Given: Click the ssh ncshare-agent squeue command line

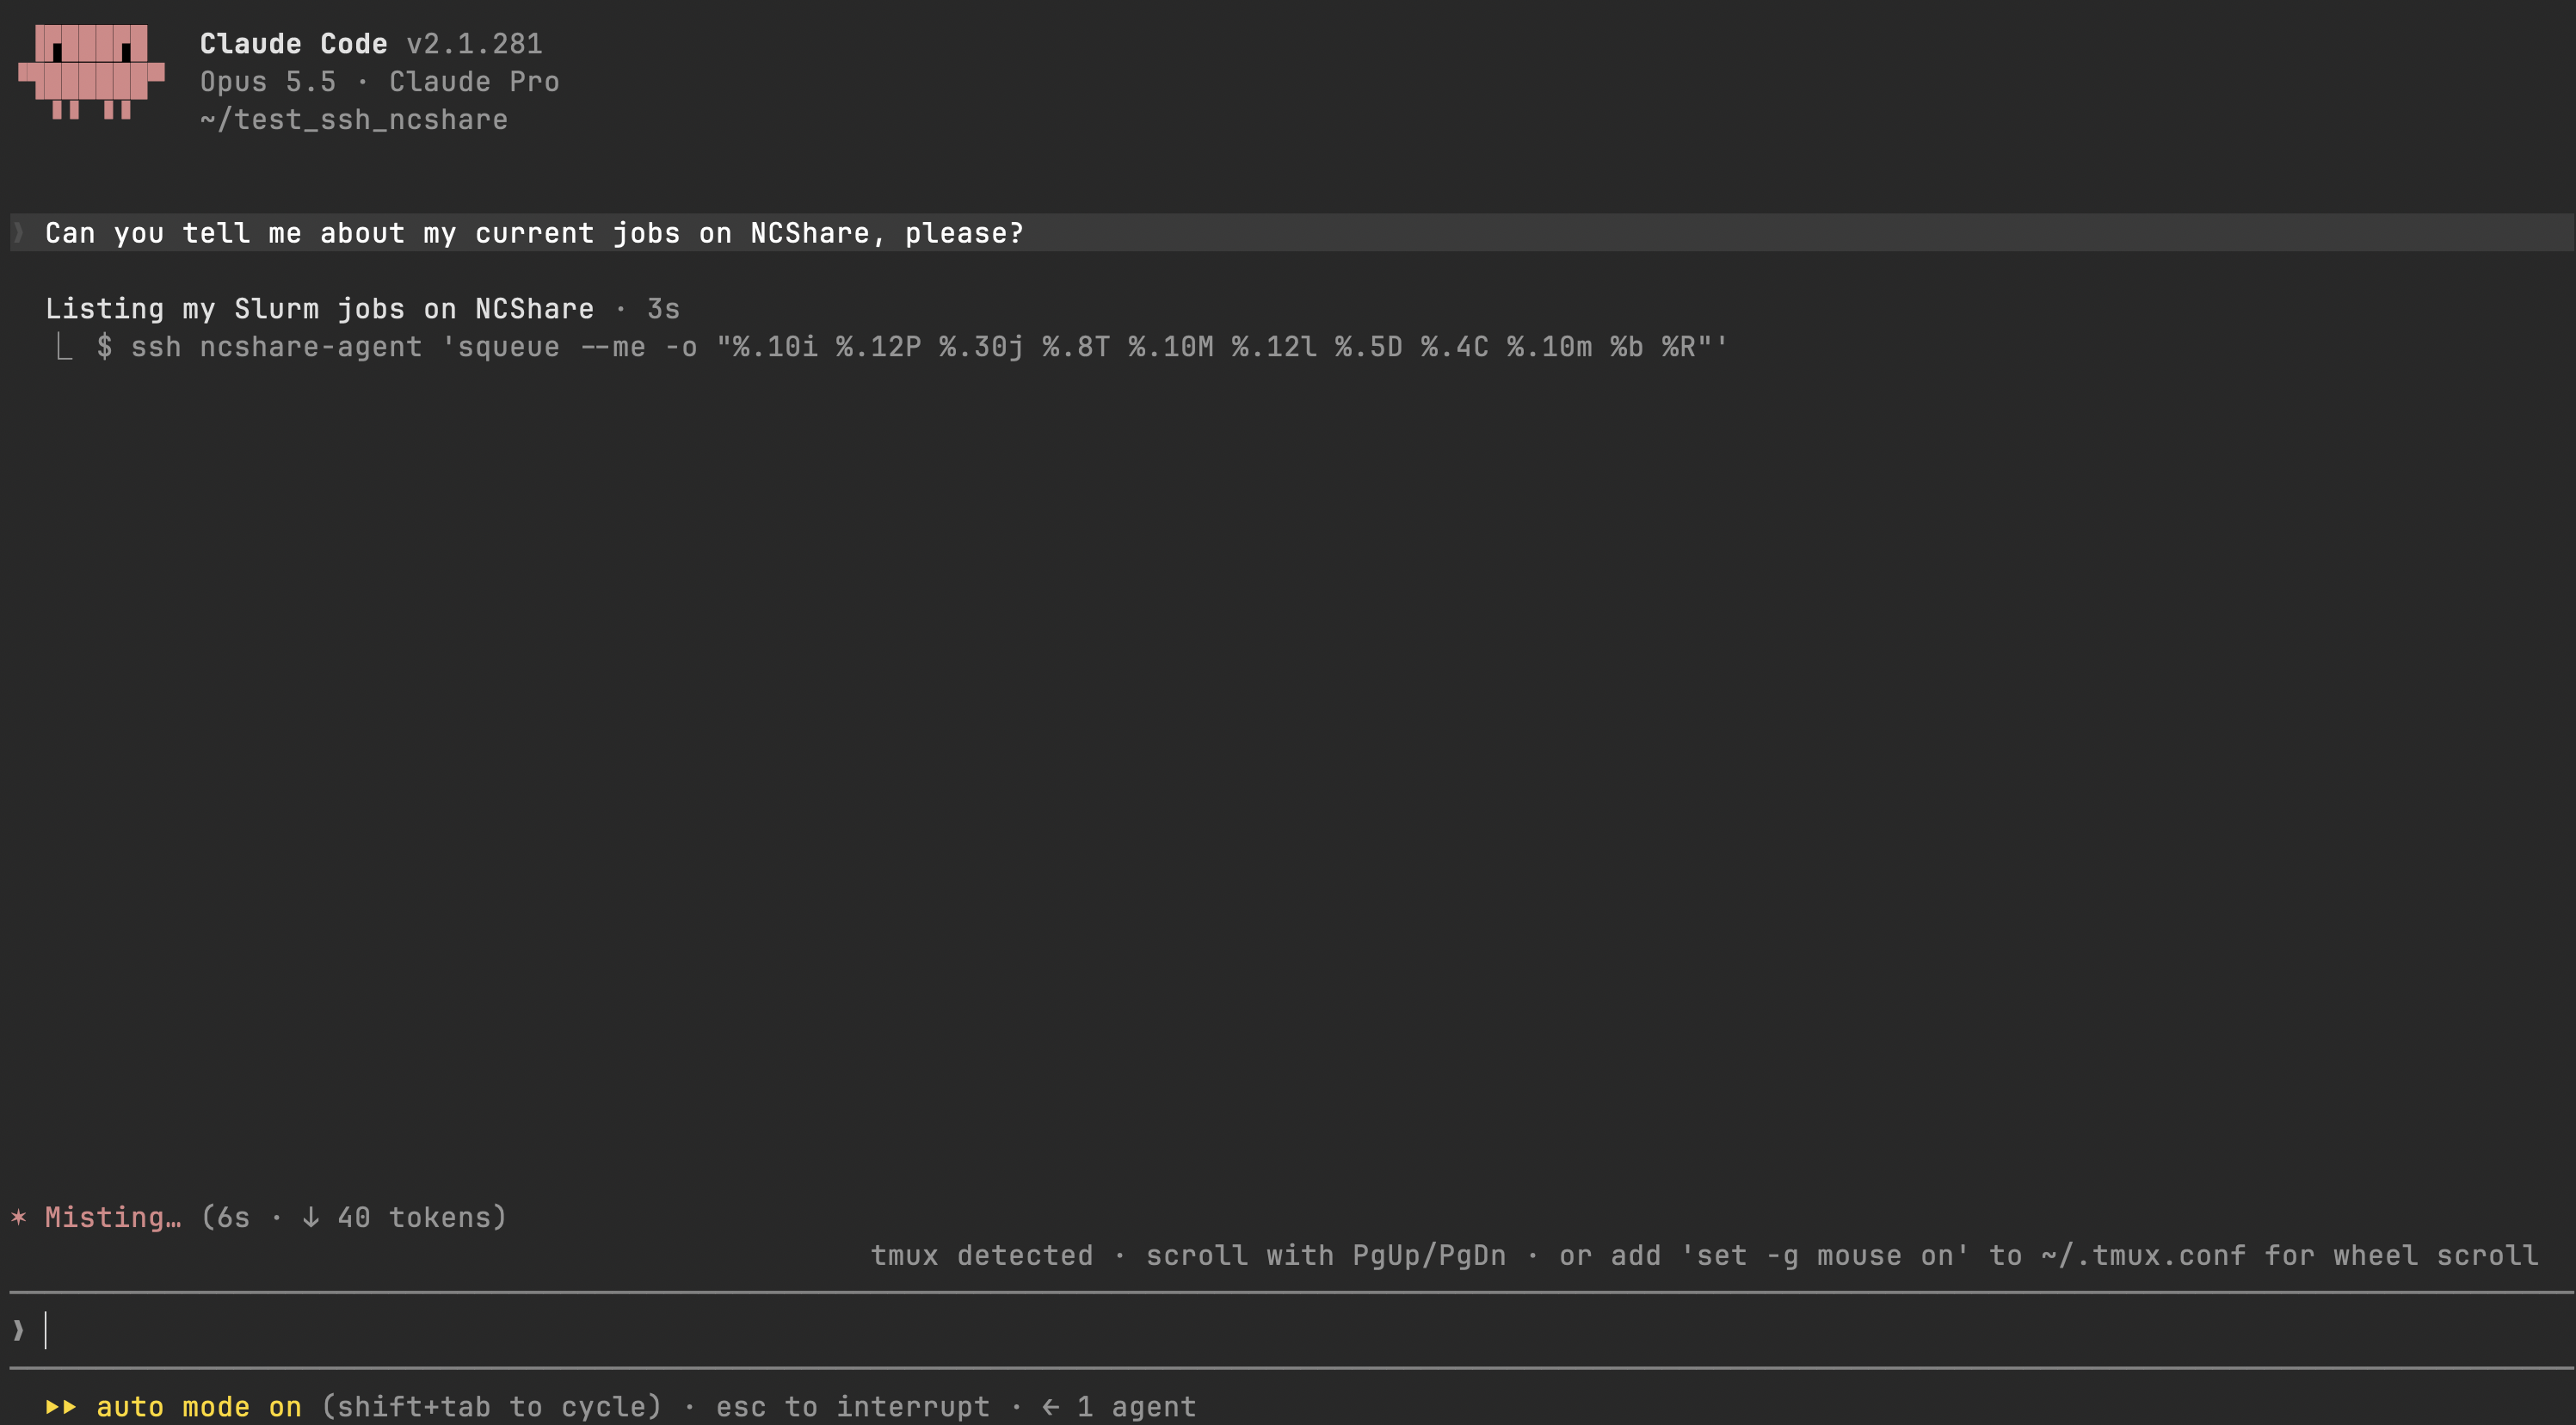Looking at the screenshot, I should [x=912, y=347].
